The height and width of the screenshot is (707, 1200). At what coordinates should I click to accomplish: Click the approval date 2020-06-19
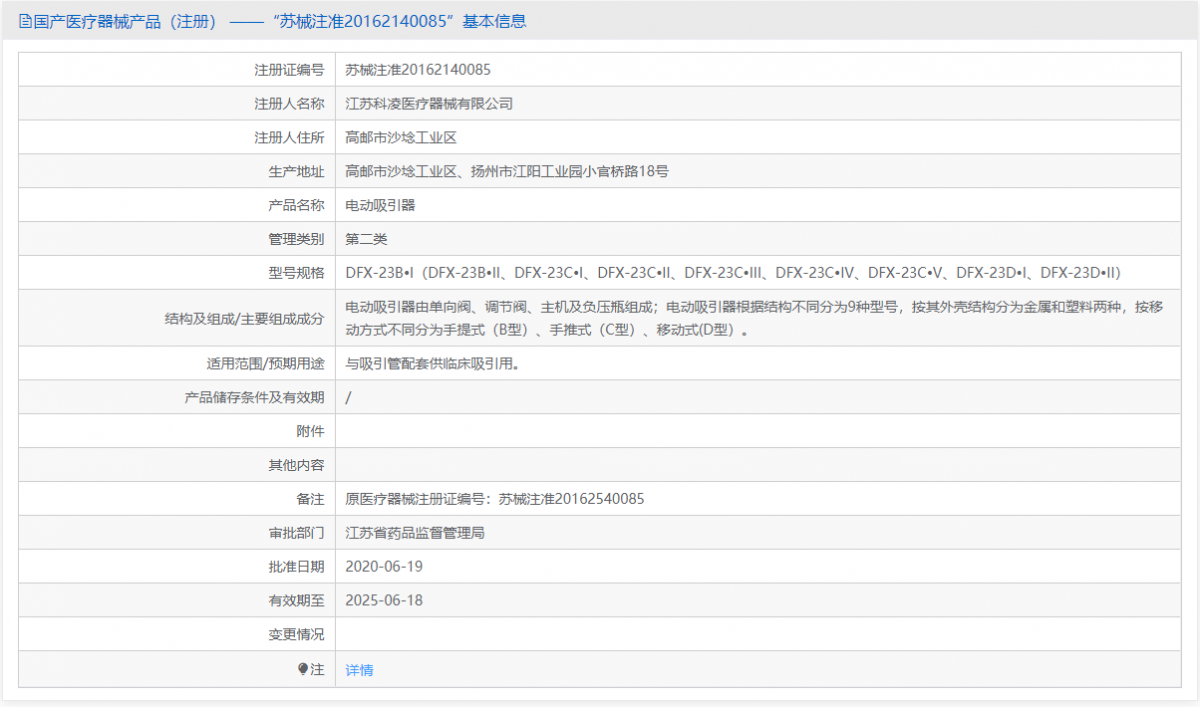384,566
